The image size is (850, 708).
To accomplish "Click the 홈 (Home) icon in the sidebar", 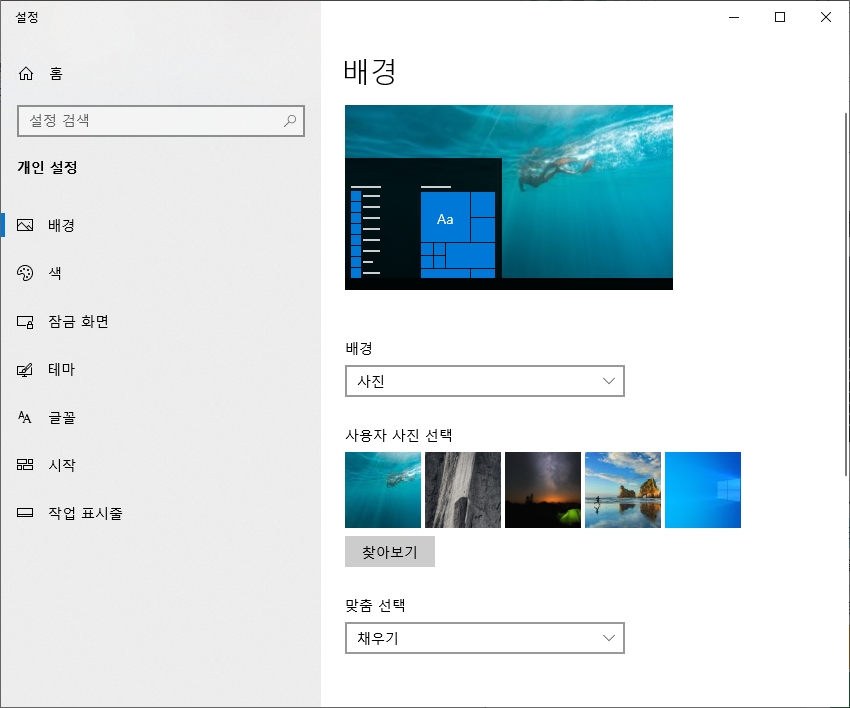I will tap(24, 72).
